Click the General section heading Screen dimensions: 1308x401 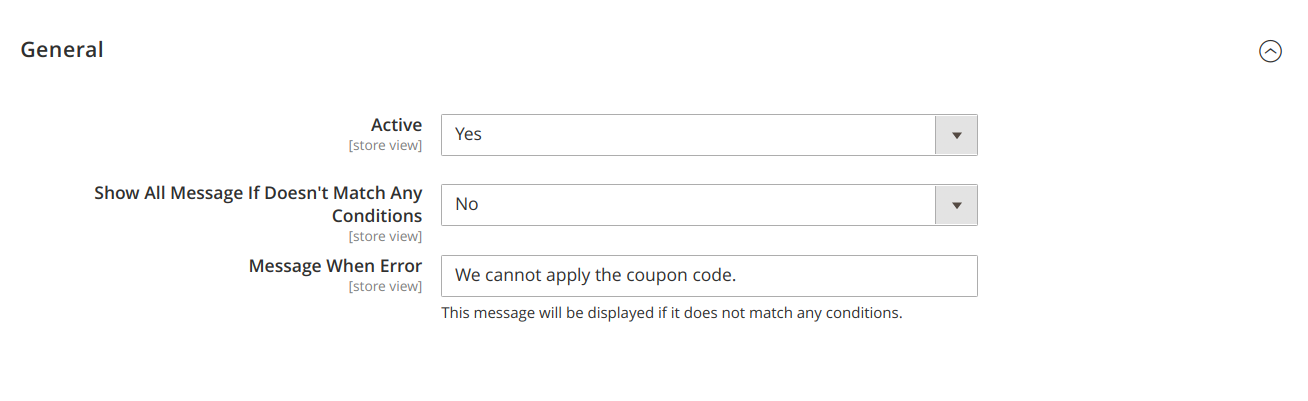click(x=62, y=49)
